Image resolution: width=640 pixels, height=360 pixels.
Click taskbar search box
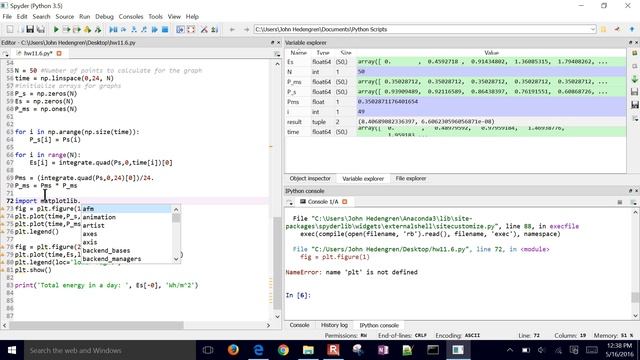tap(109, 350)
